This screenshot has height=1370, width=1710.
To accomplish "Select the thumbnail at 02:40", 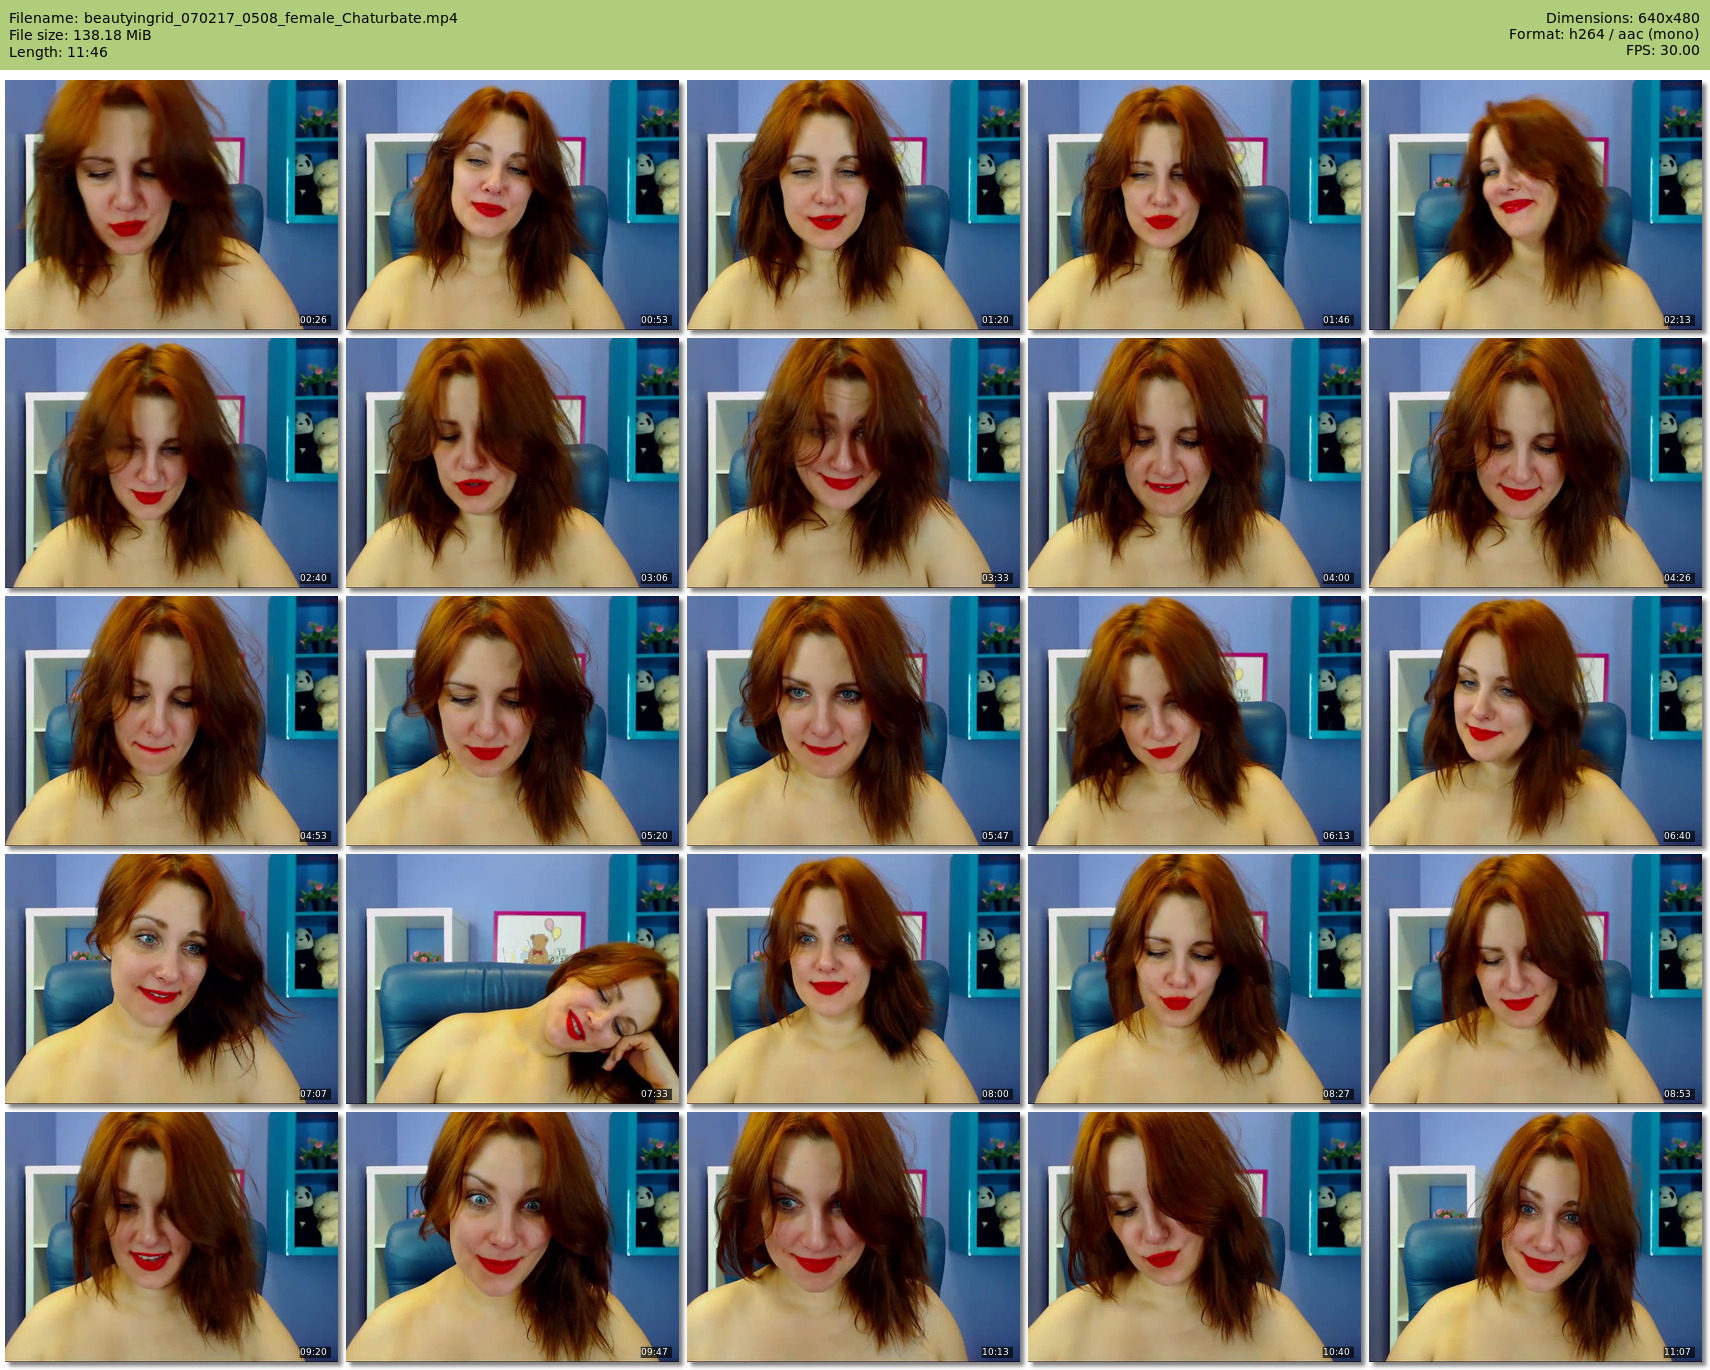I will [x=172, y=463].
